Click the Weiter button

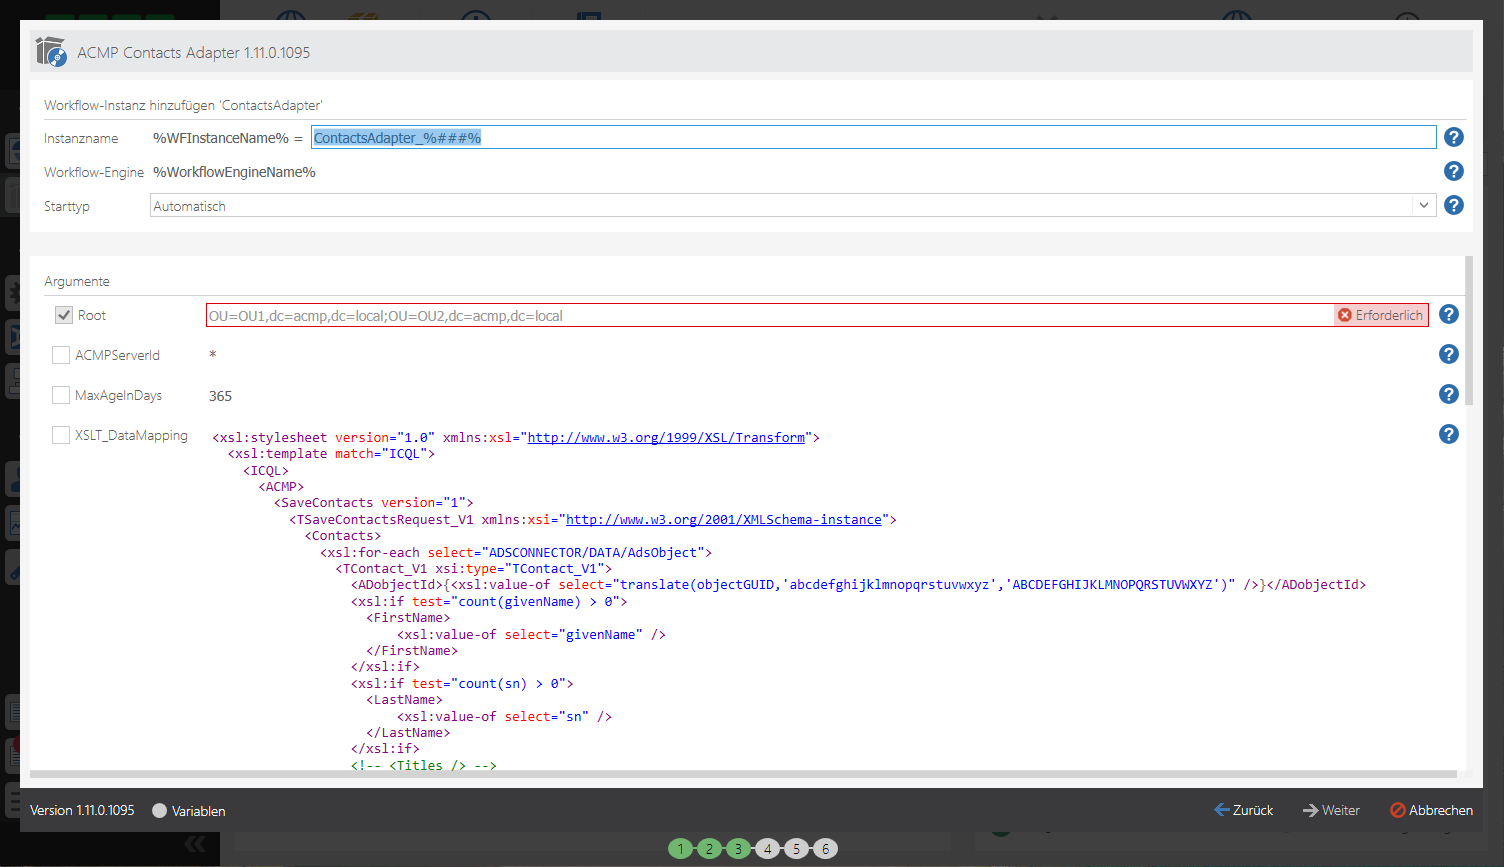pos(1331,810)
